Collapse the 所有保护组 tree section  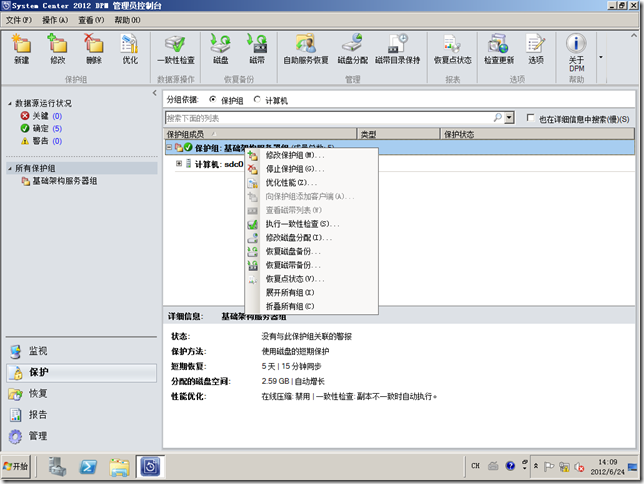[9, 168]
